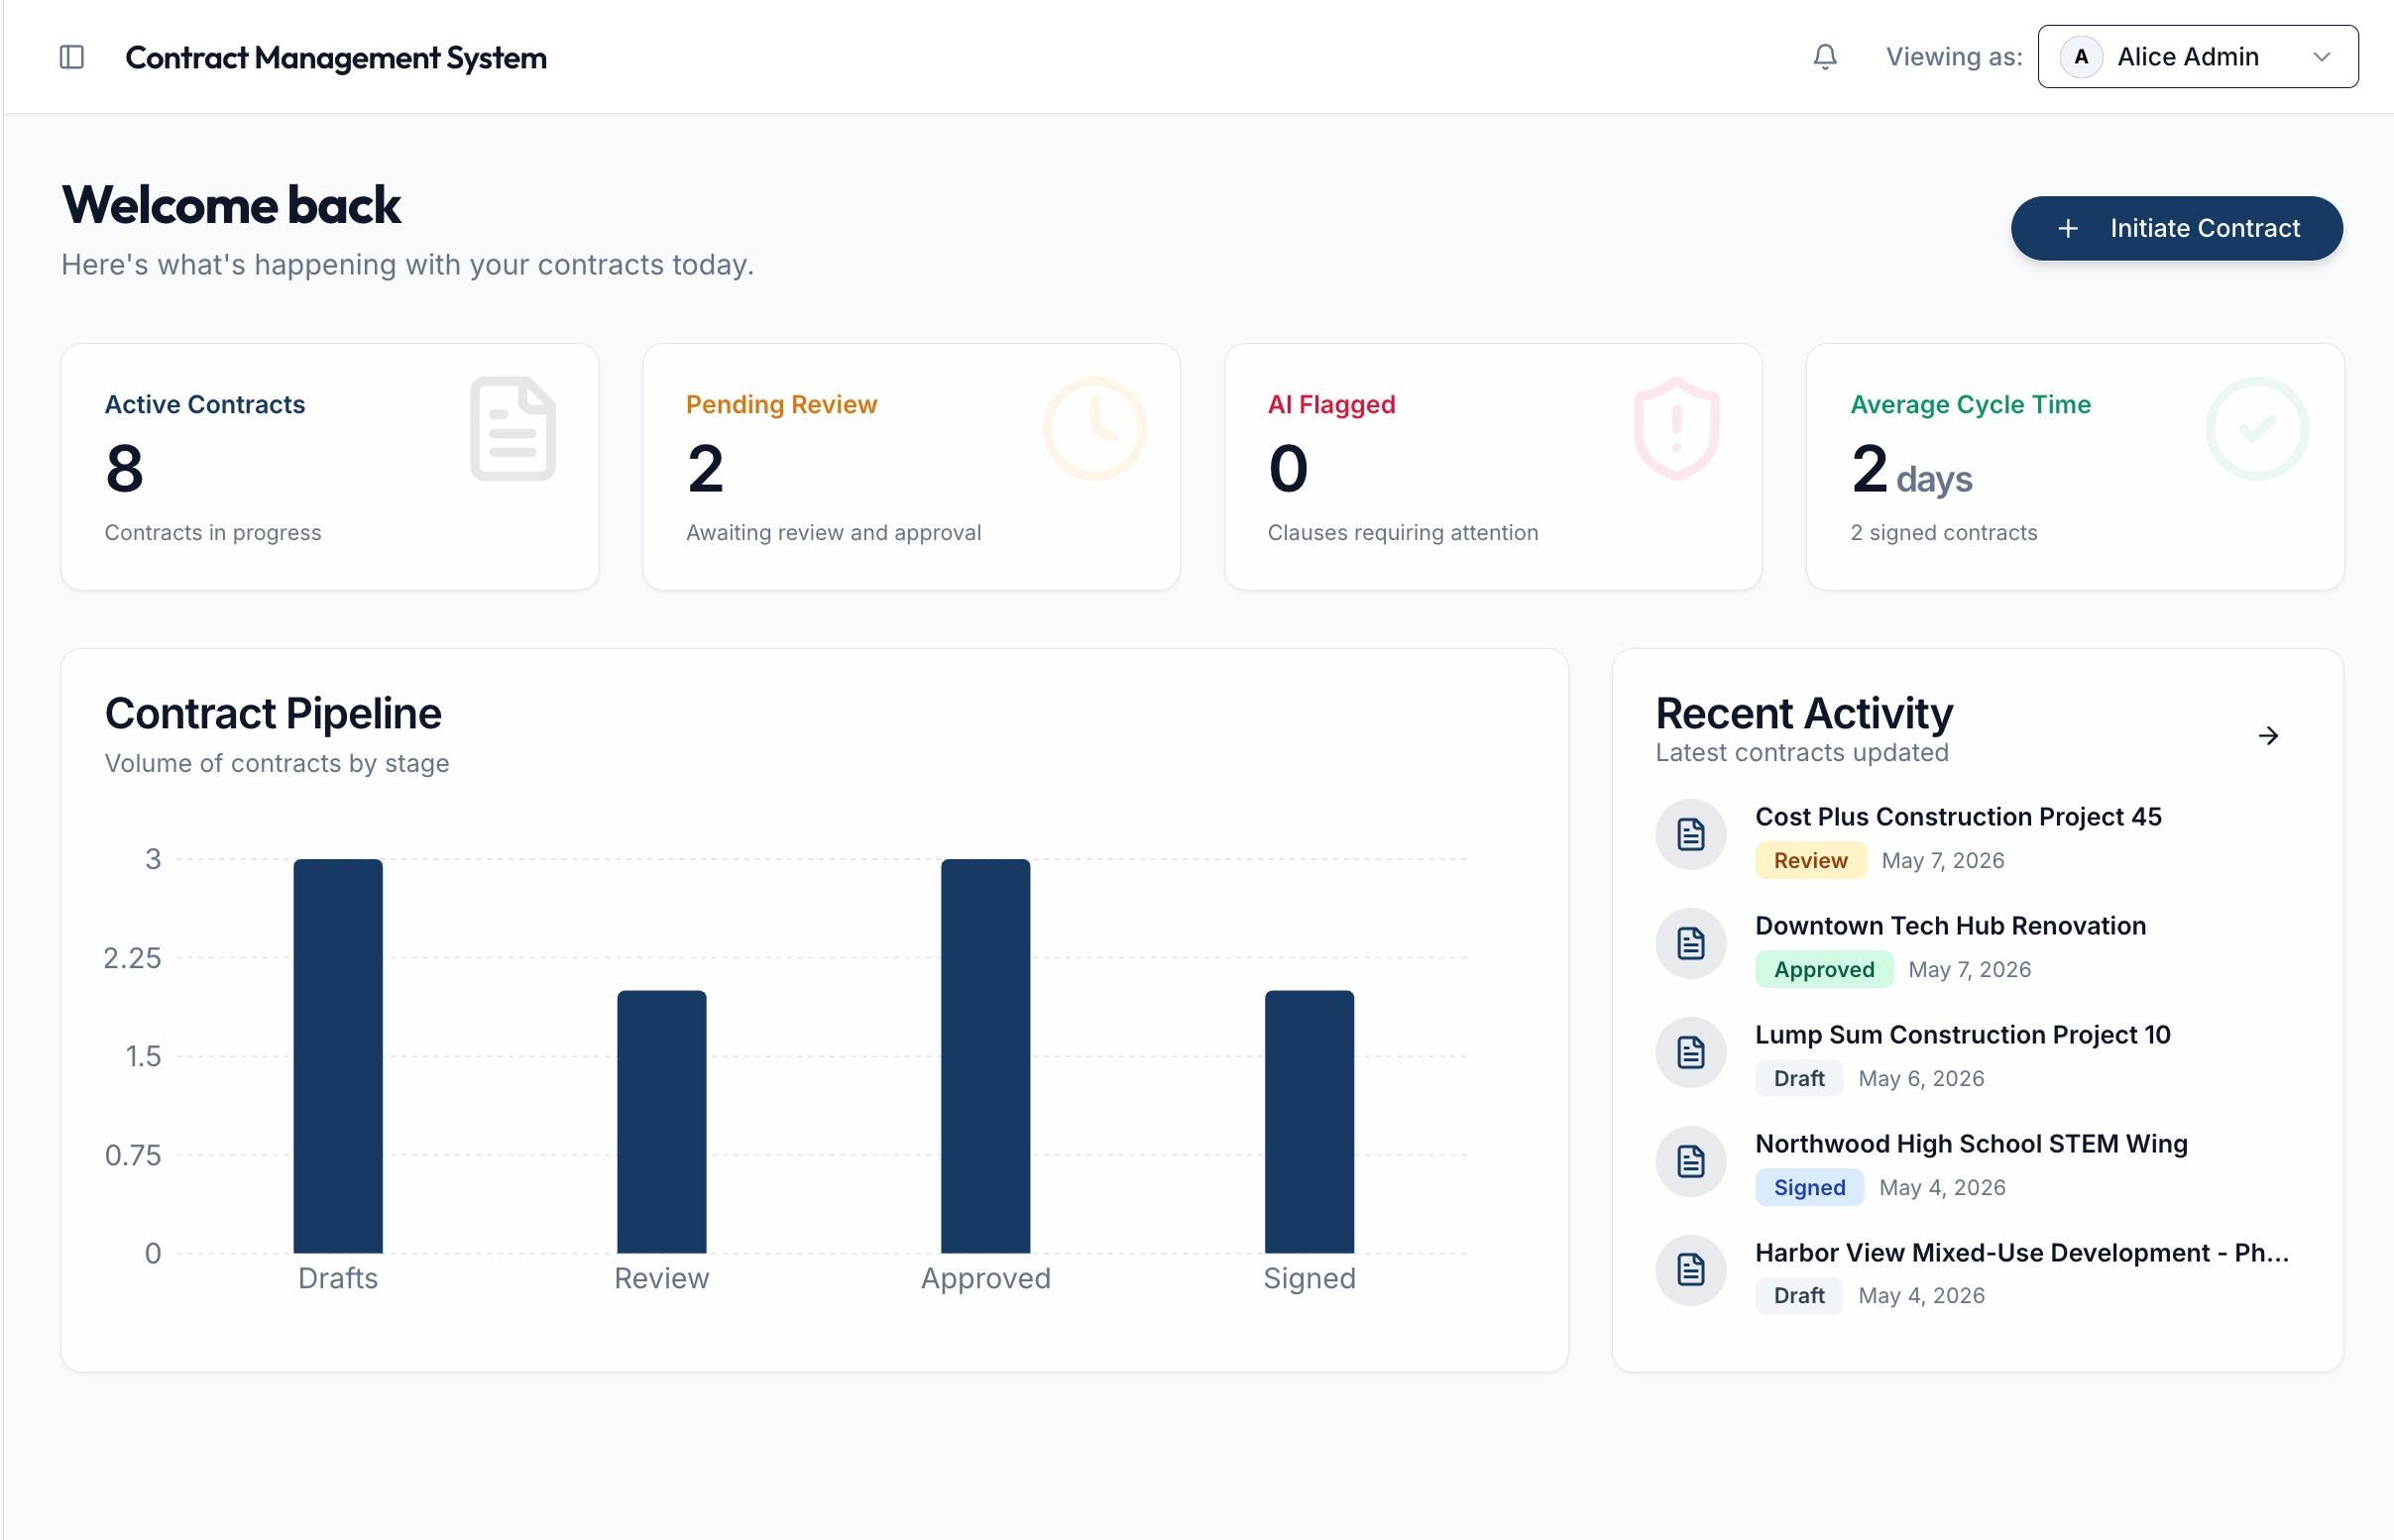Click the May 6, 2026 date
Image resolution: width=2394 pixels, height=1540 pixels.
point(1921,1079)
